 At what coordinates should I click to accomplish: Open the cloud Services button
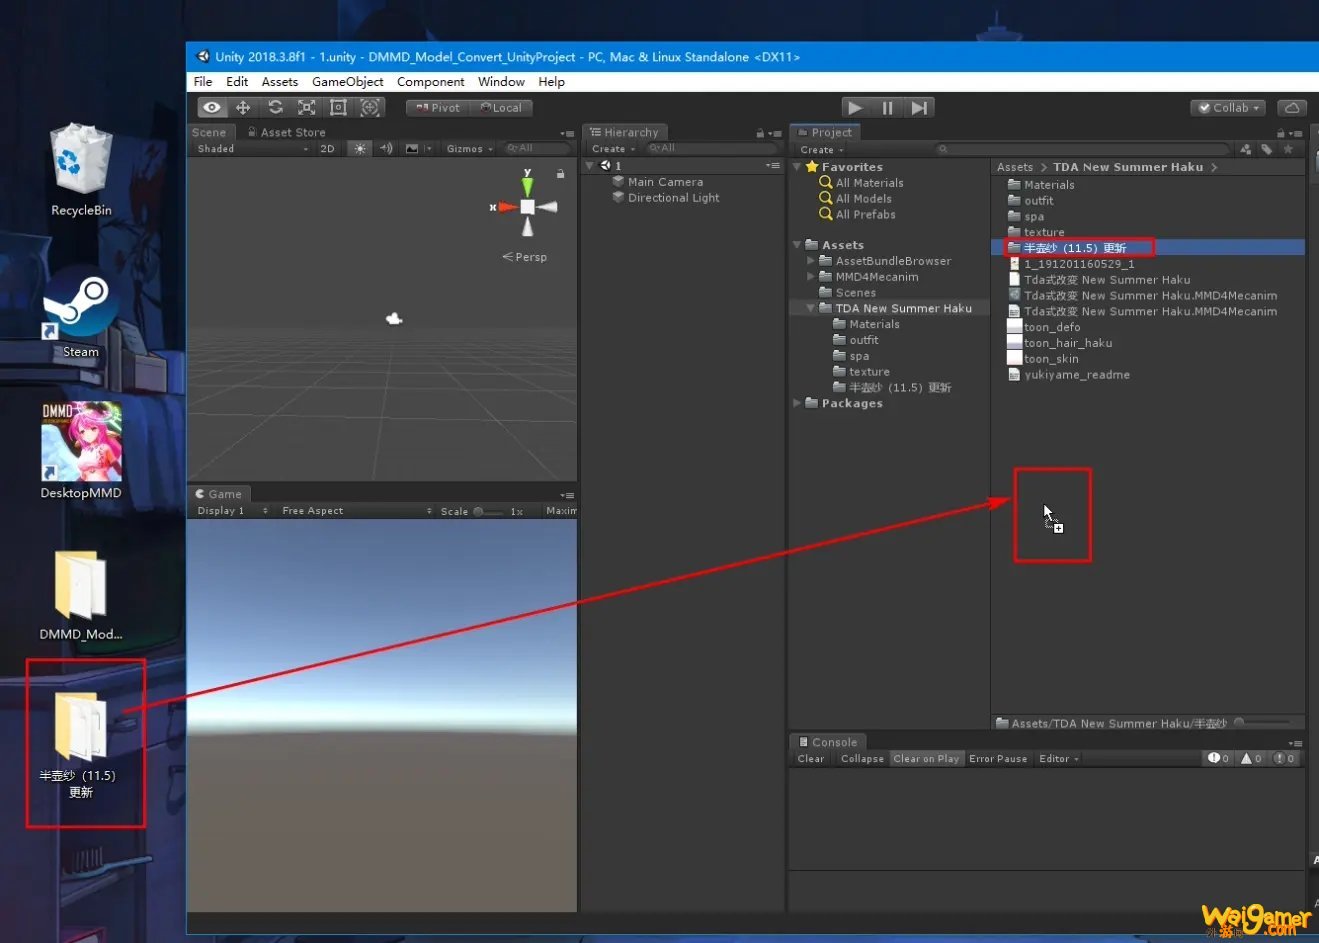(x=1292, y=107)
